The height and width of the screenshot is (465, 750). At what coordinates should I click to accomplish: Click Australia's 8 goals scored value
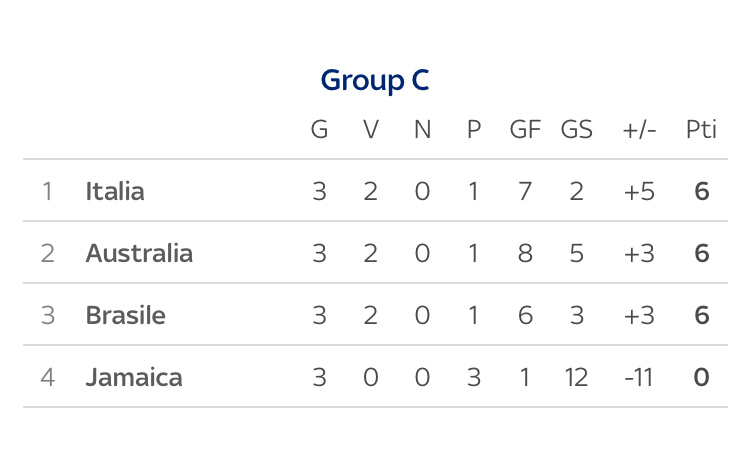point(525,253)
